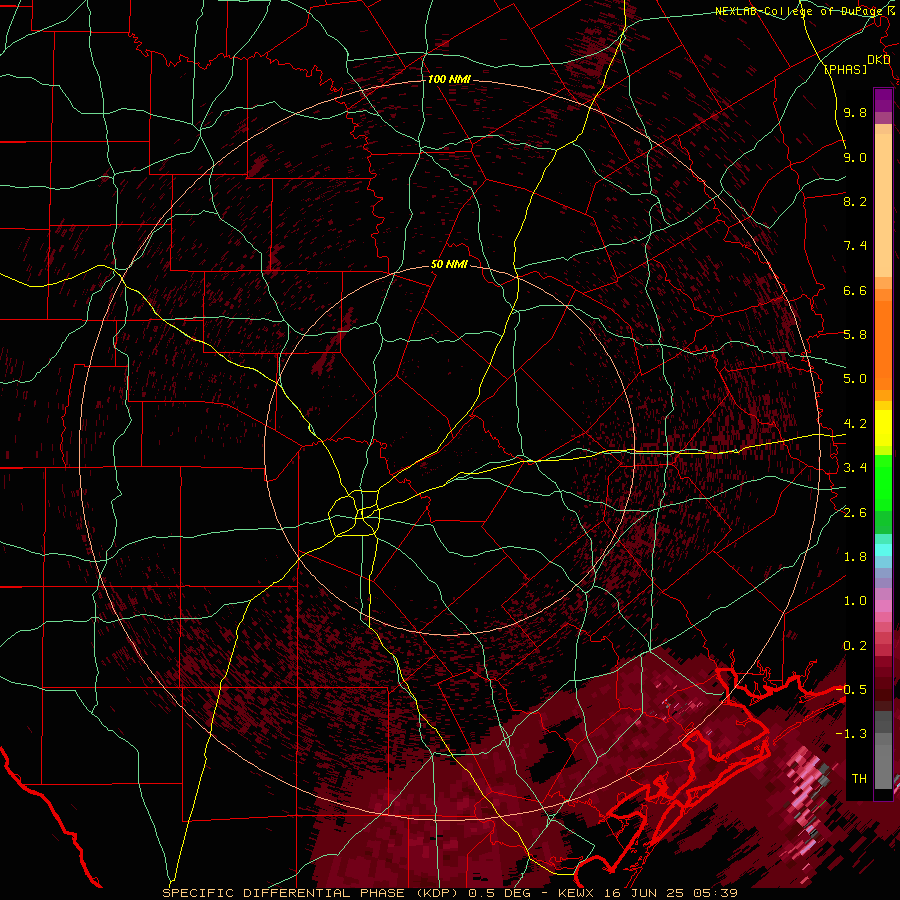This screenshot has width=900, height=900.
Task: Select the 7.4 scale value
Action: coord(855,246)
